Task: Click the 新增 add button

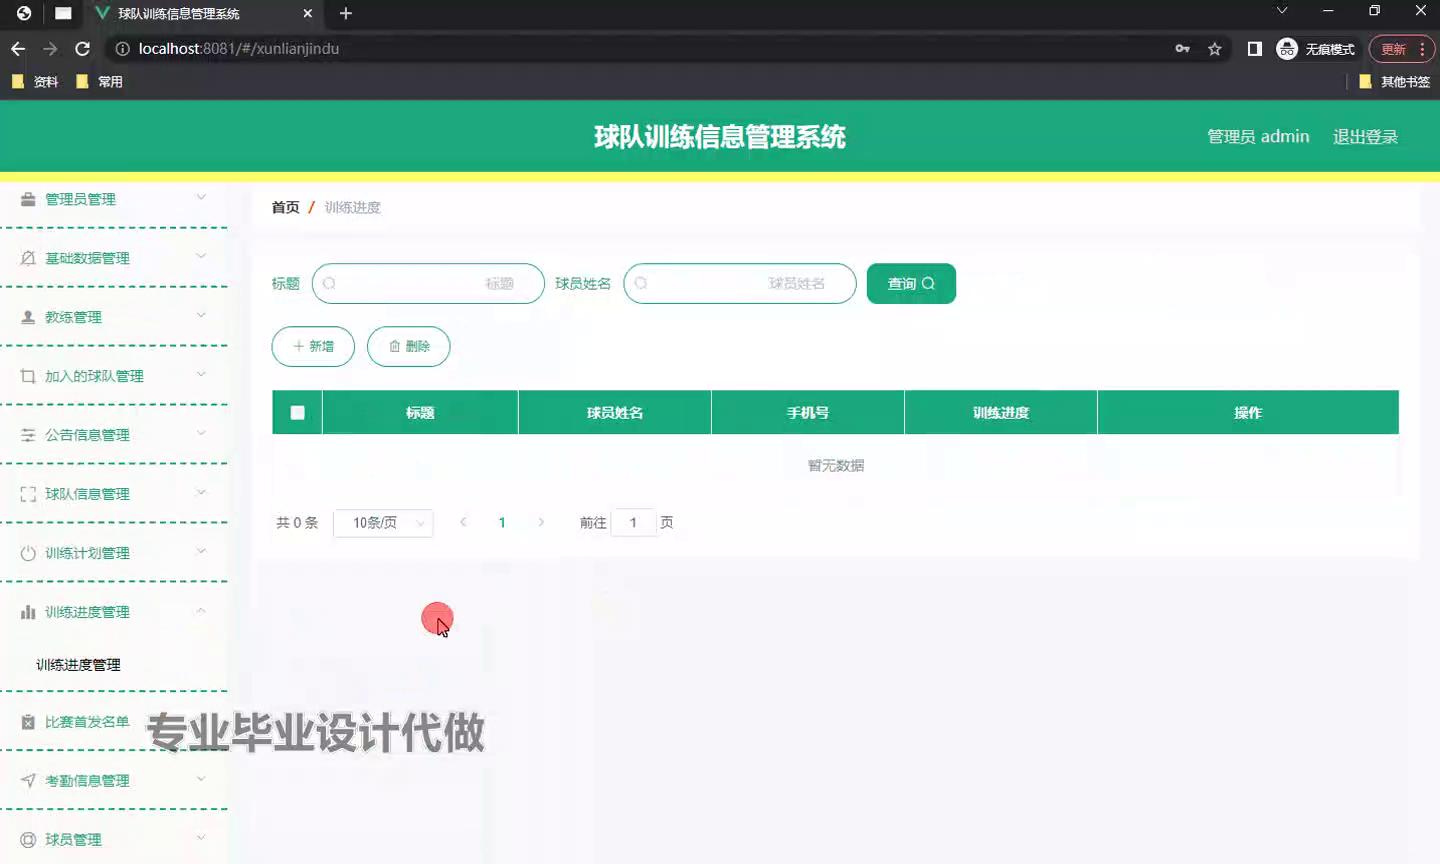Action: 313,346
